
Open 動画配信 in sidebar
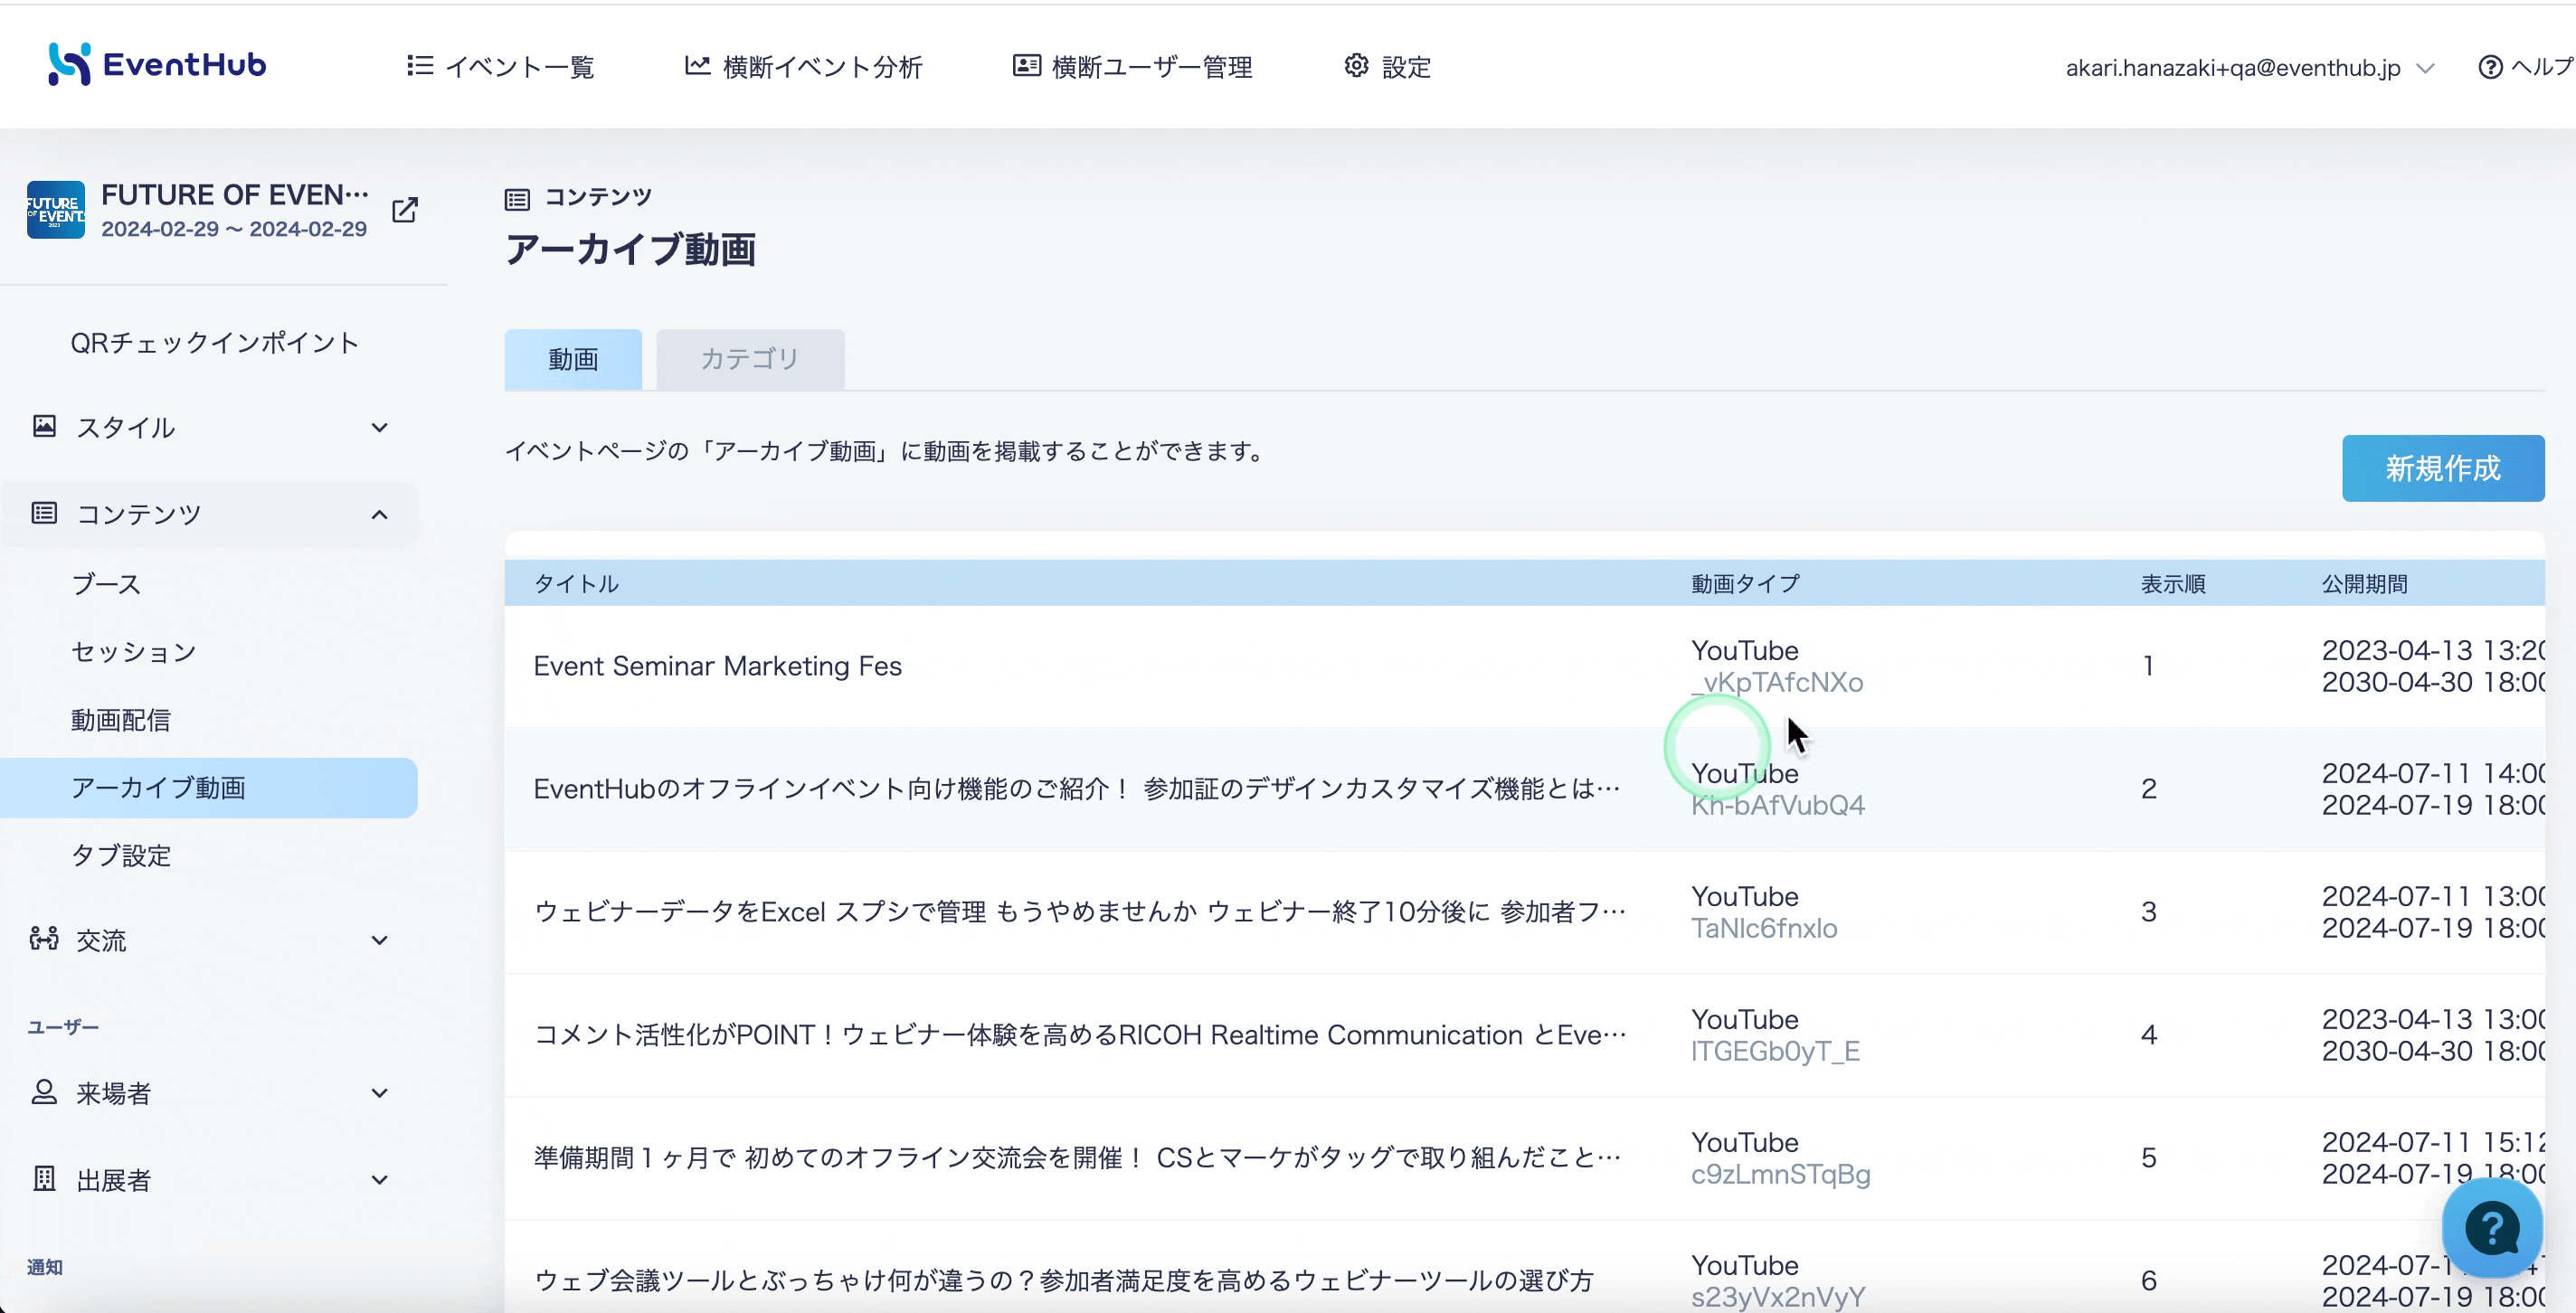121,720
